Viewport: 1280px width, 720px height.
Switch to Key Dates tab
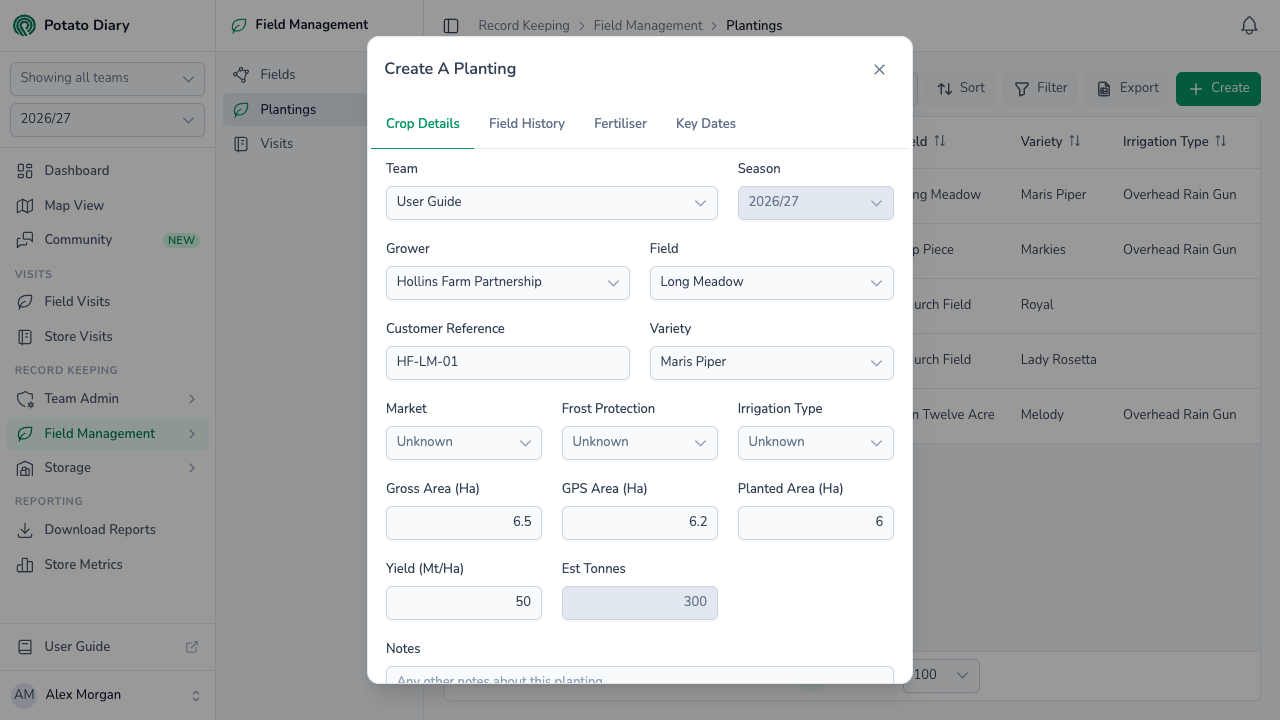pos(706,124)
